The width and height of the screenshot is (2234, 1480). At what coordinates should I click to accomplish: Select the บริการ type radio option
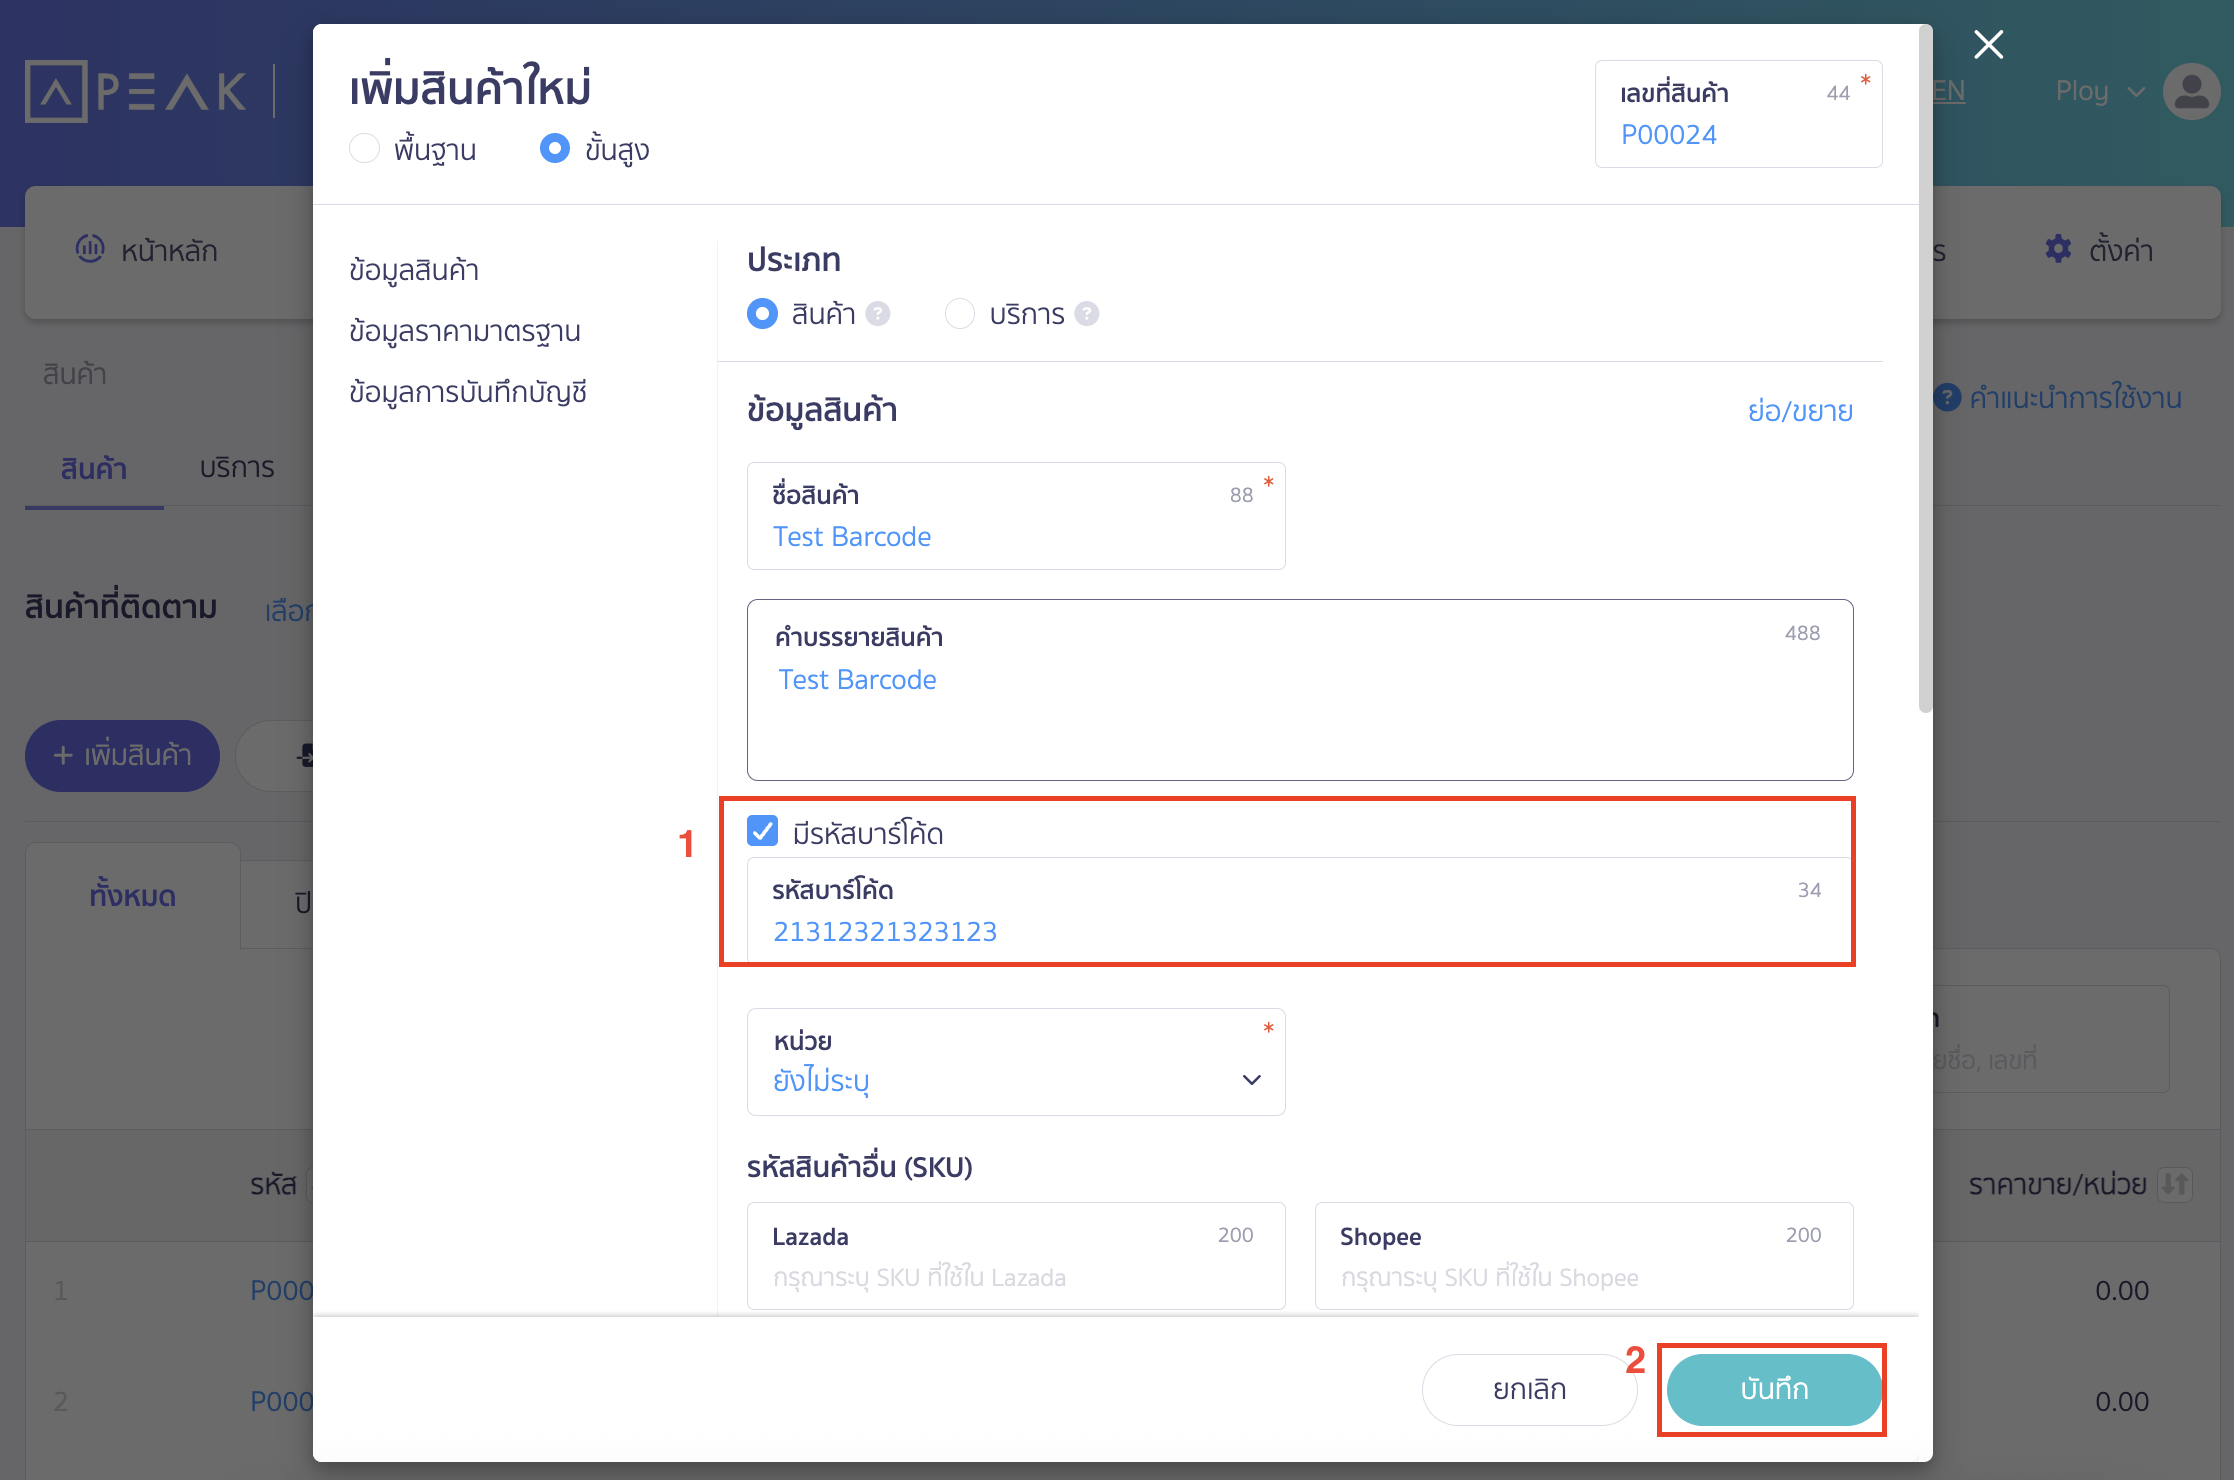point(959,313)
